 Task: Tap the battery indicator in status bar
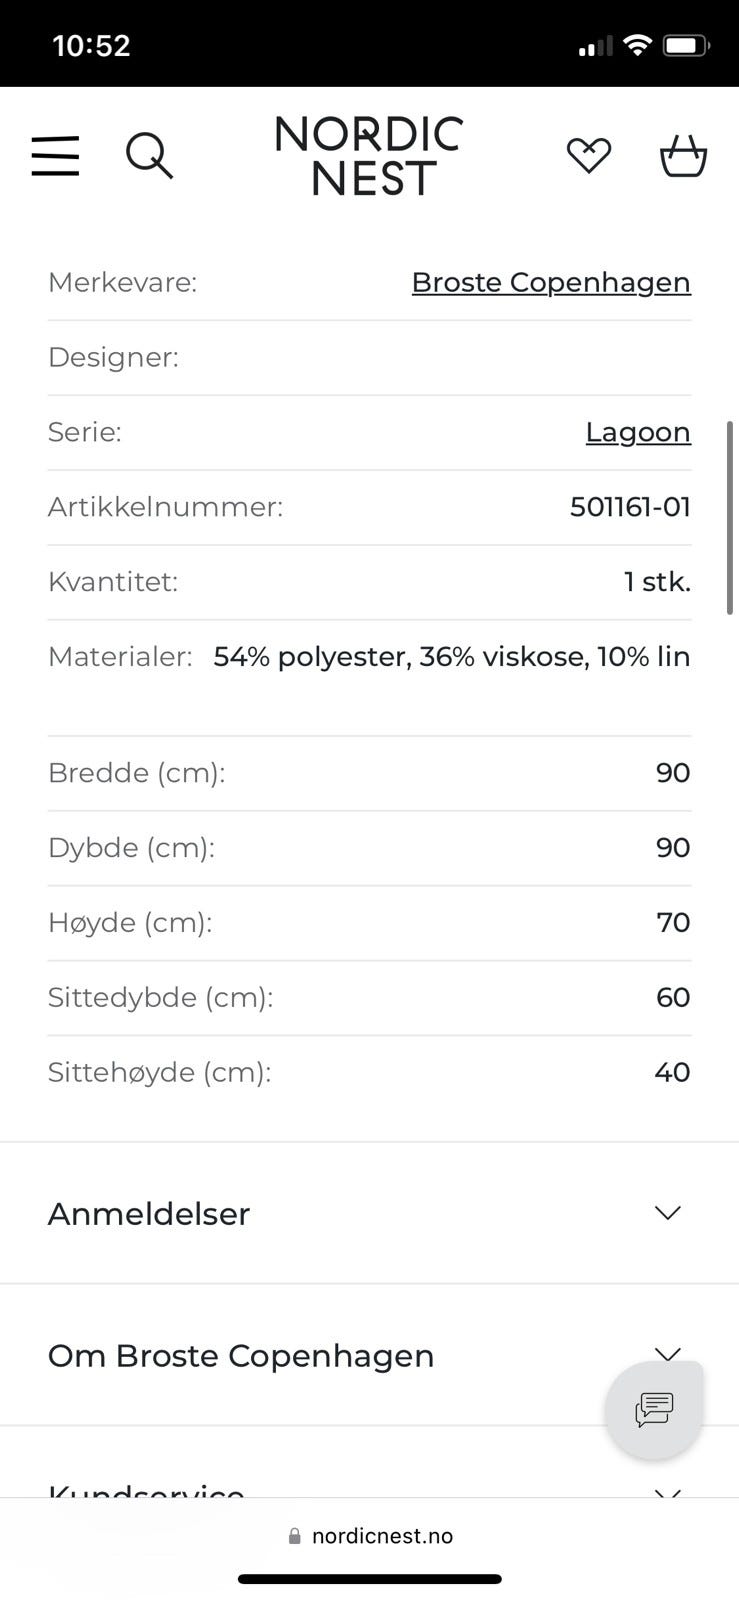[x=686, y=45]
